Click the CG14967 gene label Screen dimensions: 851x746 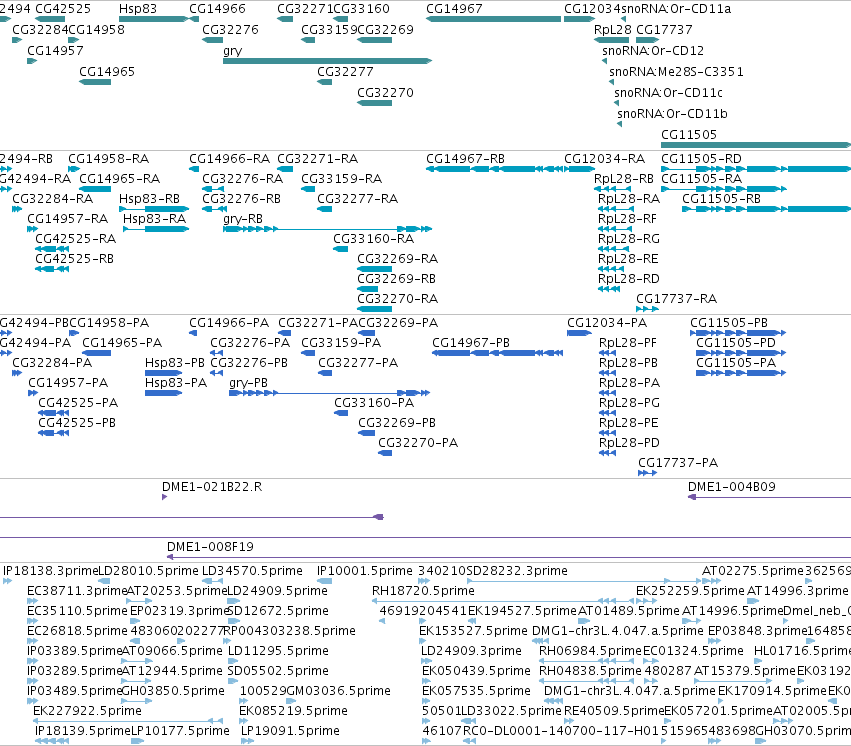click(x=454, y=9)
